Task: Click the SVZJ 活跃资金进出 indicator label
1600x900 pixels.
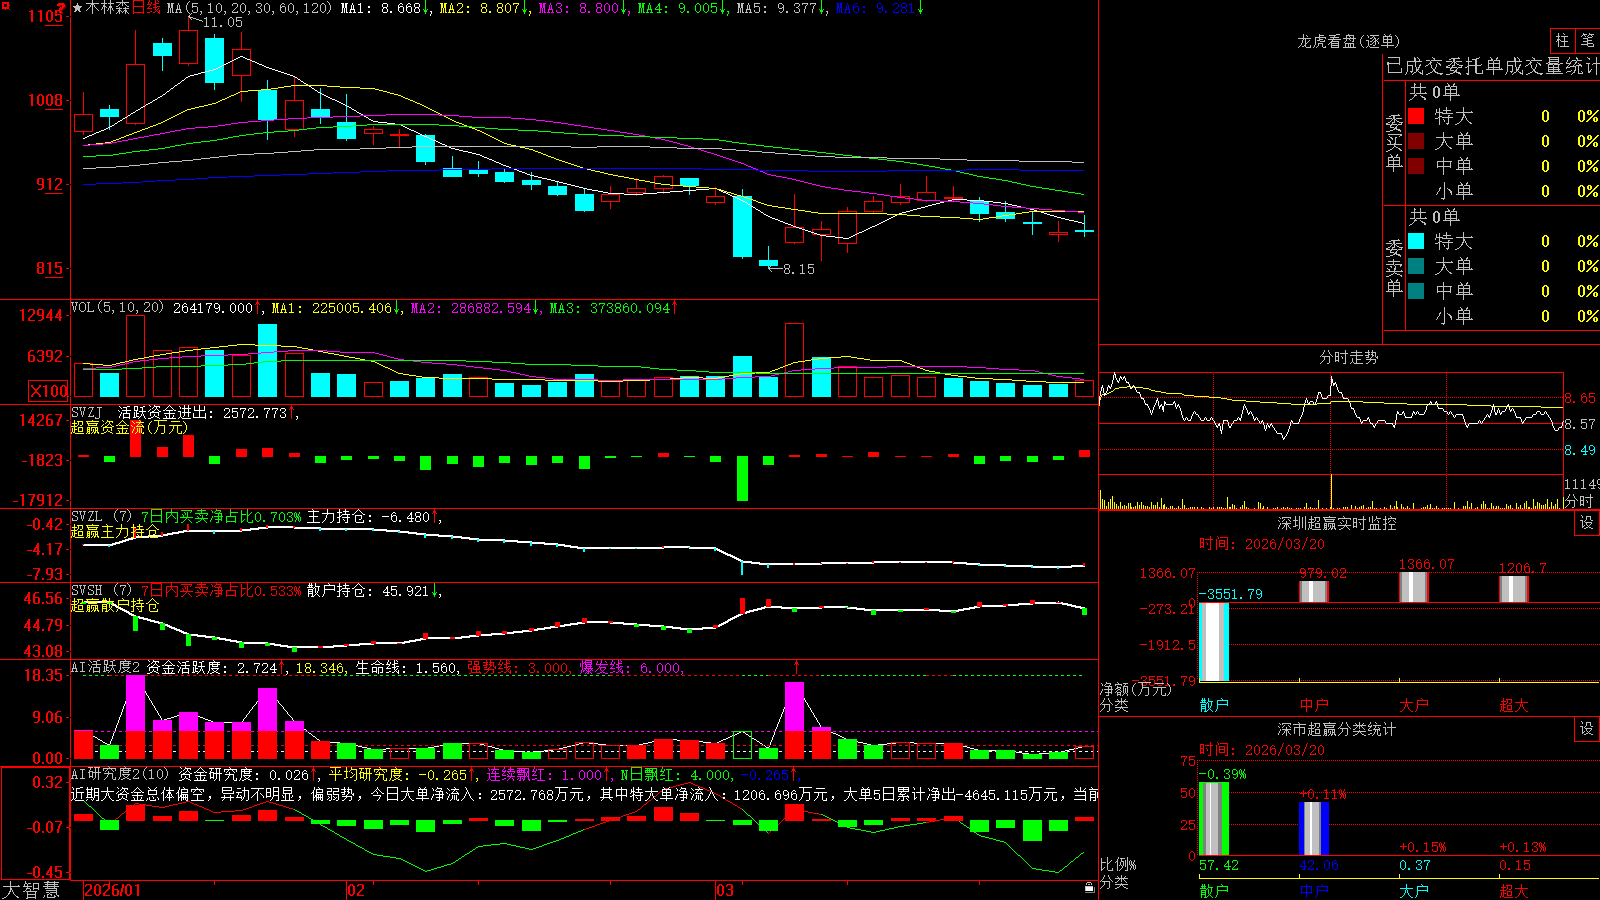Action: click(x=145, y=412)
